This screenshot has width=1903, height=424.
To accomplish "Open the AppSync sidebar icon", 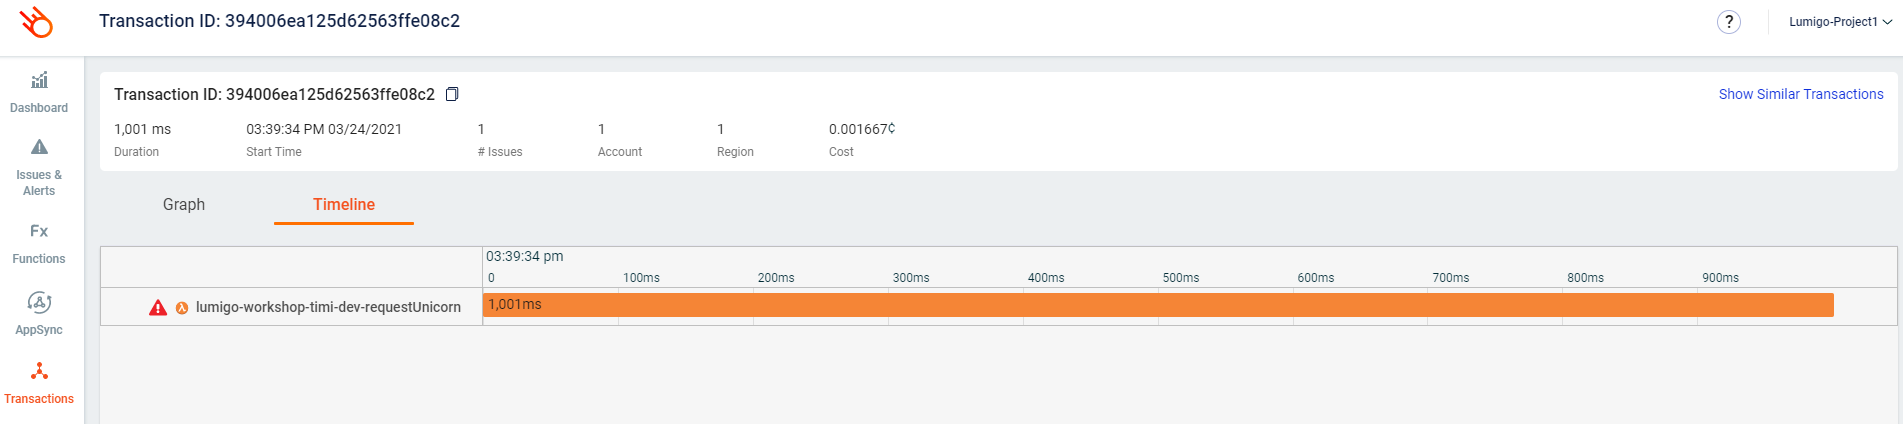I will coord(39,302).
